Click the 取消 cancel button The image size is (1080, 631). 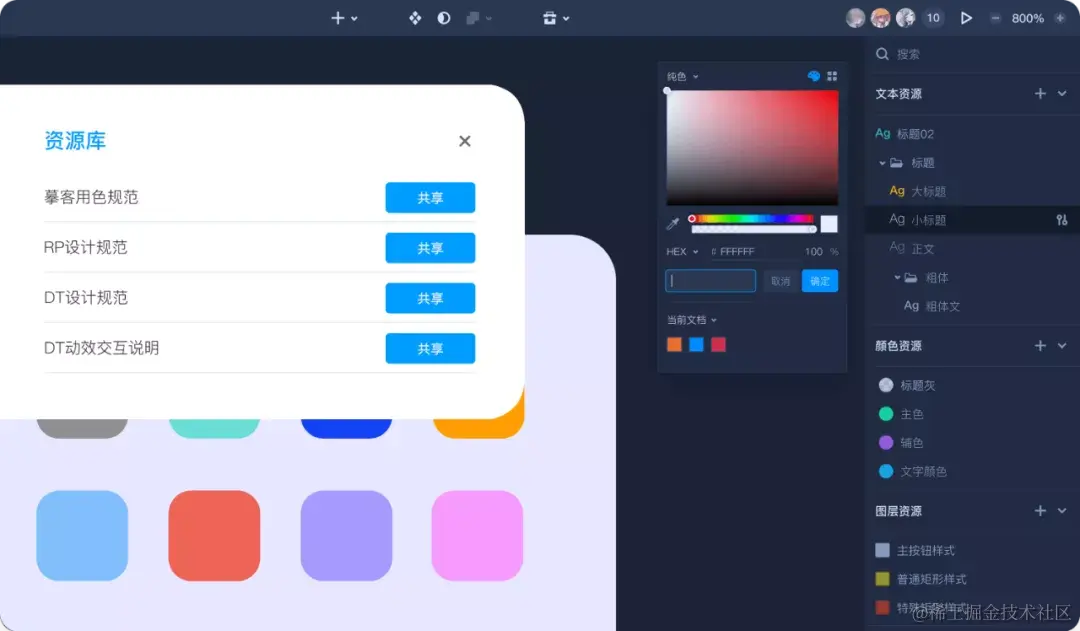(x=780, y=281)
